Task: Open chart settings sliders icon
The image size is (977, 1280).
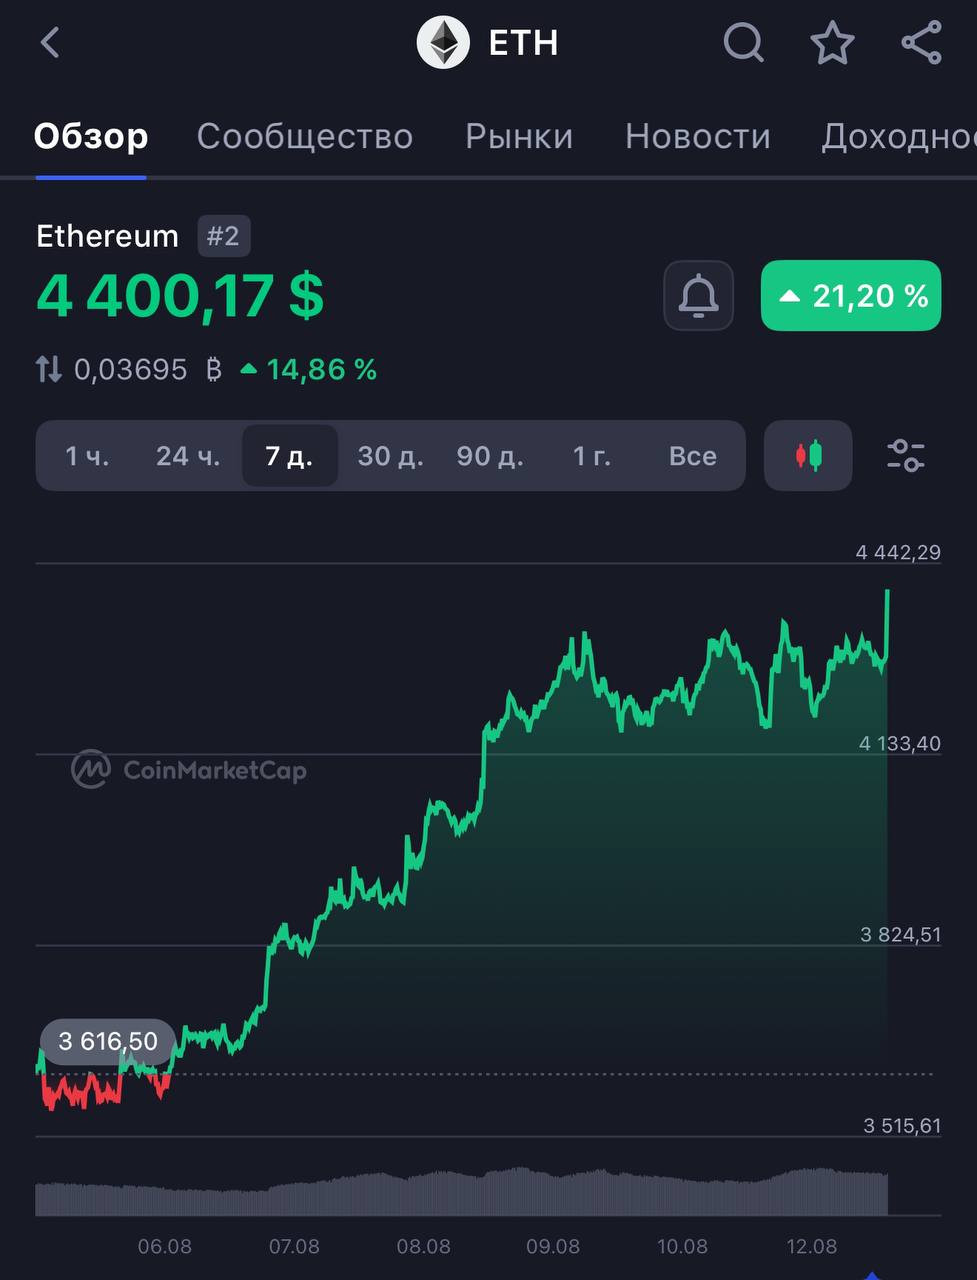Action: coord(906,456)
